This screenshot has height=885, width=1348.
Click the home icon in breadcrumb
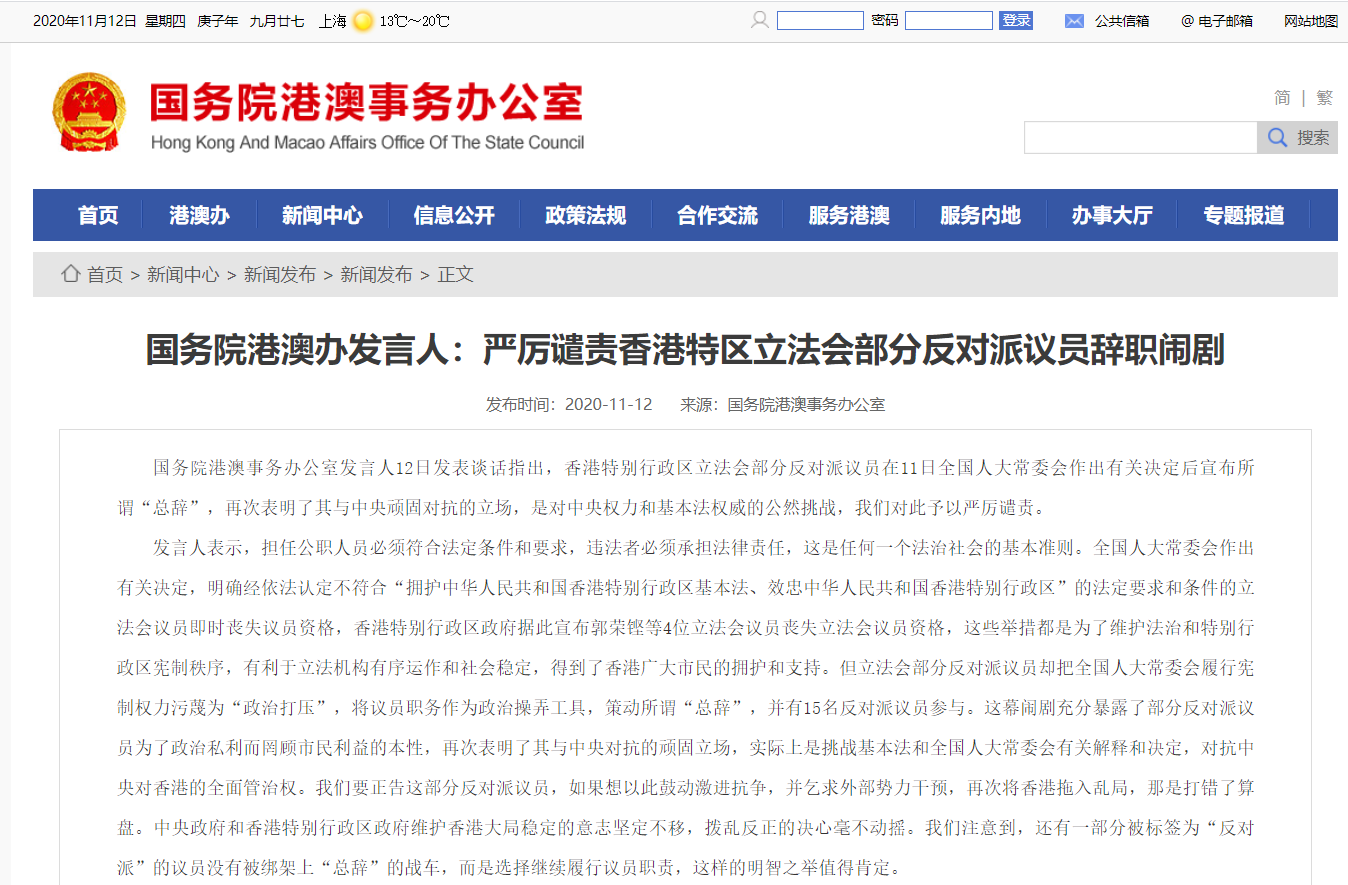[70, 273]
